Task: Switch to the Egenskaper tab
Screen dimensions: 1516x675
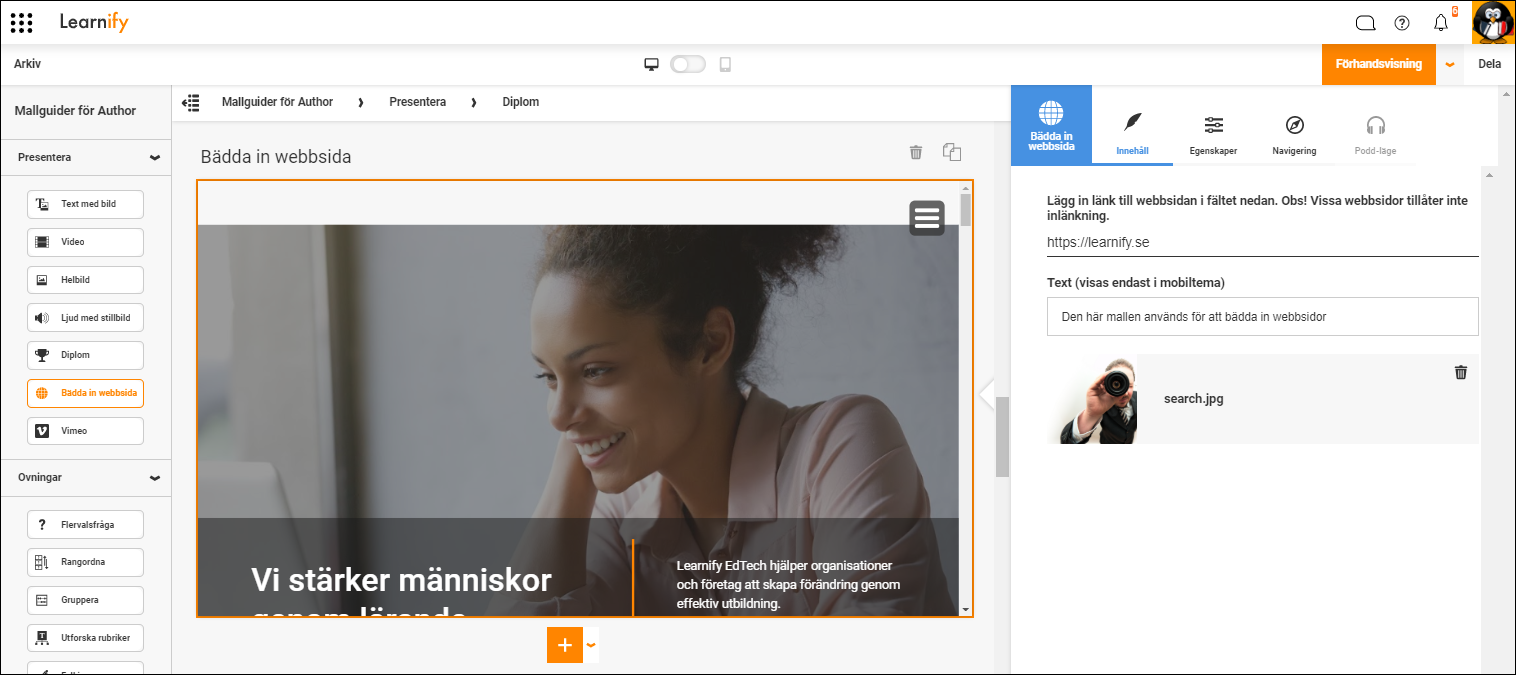Action: (x=1213, y=134)
